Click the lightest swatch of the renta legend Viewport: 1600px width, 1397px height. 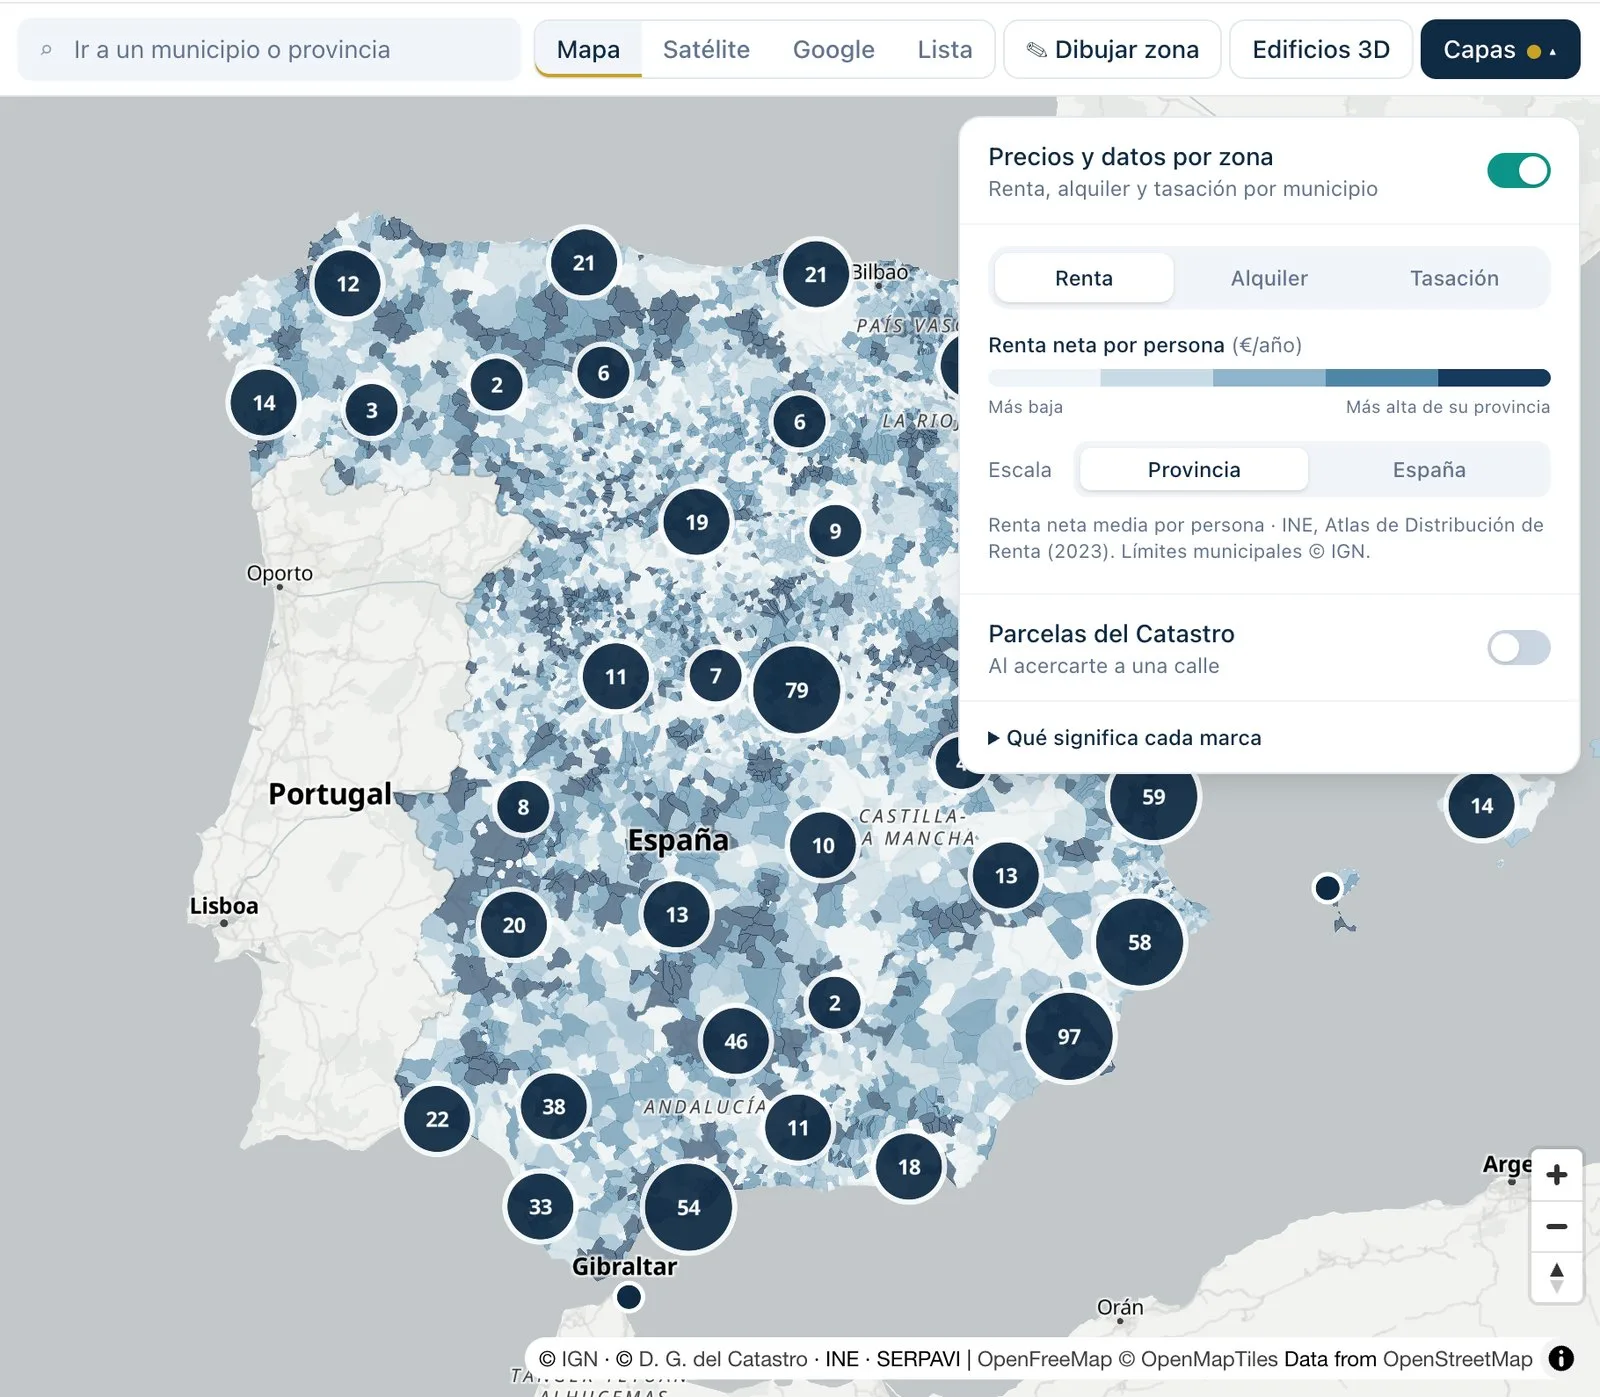[1044, 378]
